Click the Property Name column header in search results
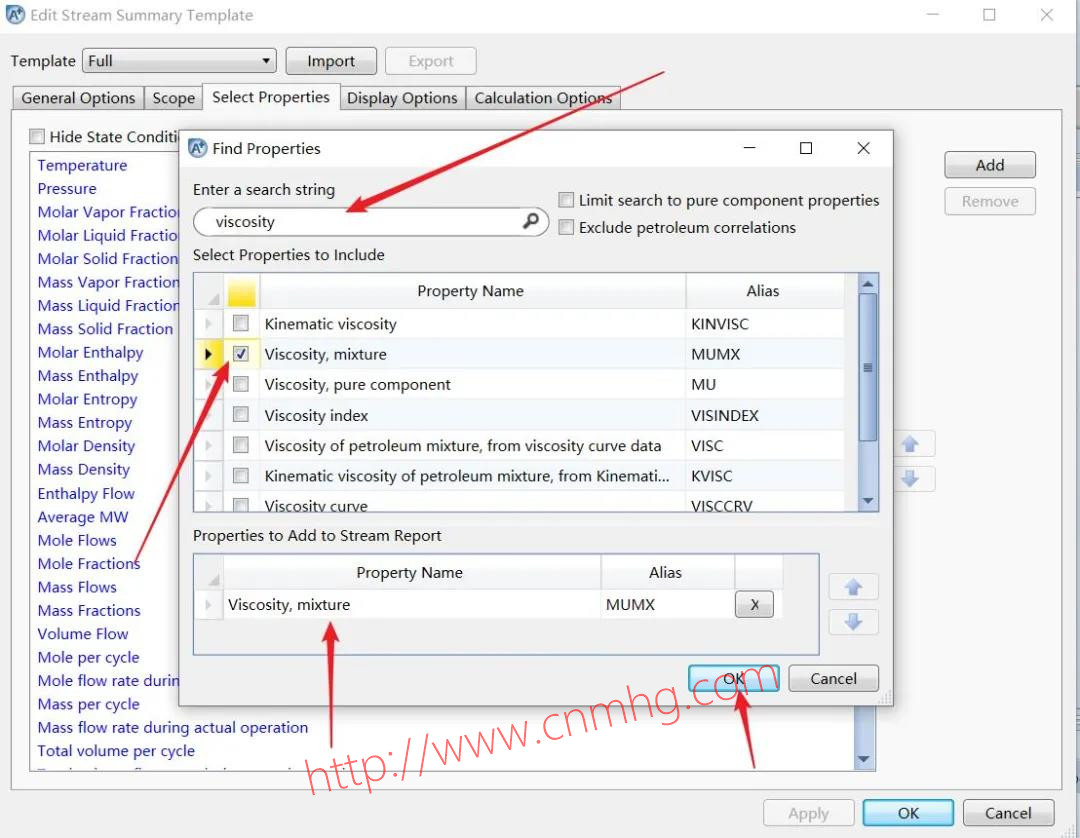 click(x=471, y=291)
